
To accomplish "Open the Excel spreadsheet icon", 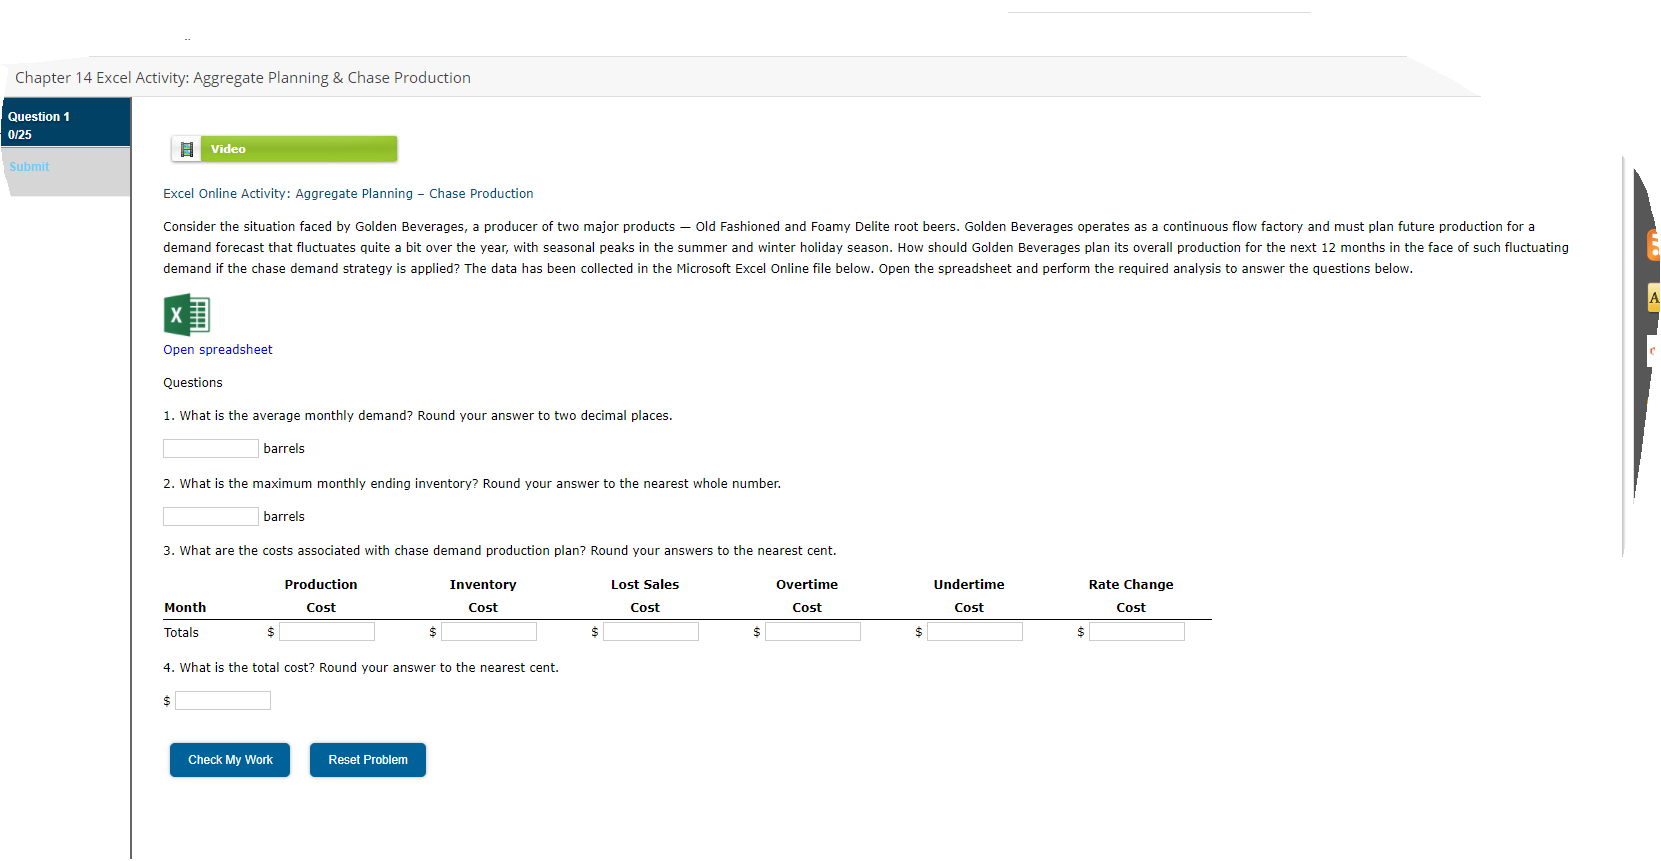I will (x=187, y=315).
